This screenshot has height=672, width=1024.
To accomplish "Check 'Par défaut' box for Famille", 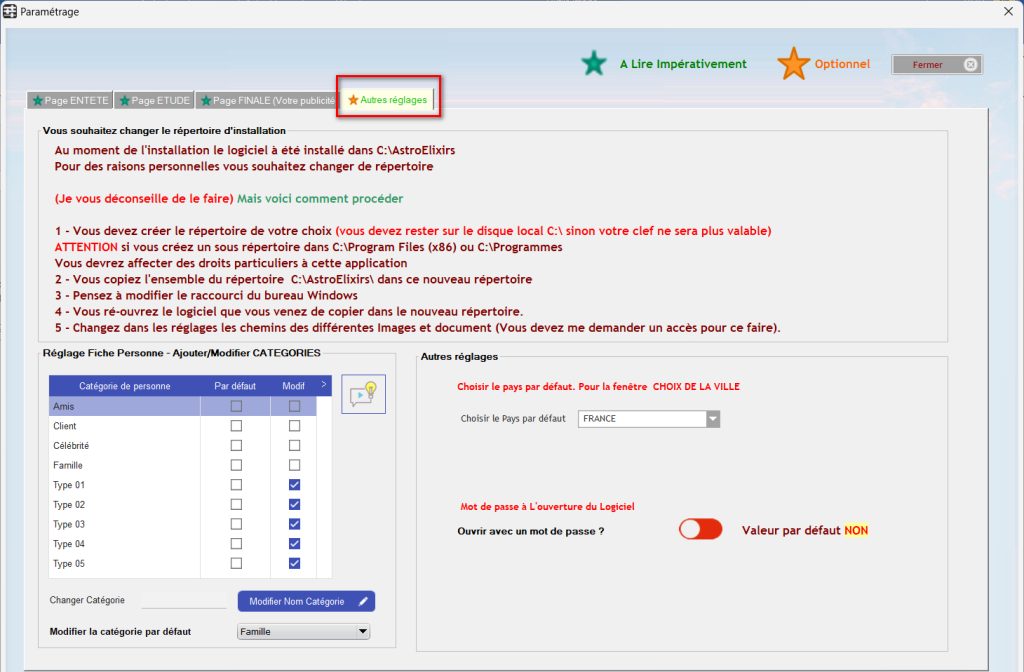I will 236,465.
